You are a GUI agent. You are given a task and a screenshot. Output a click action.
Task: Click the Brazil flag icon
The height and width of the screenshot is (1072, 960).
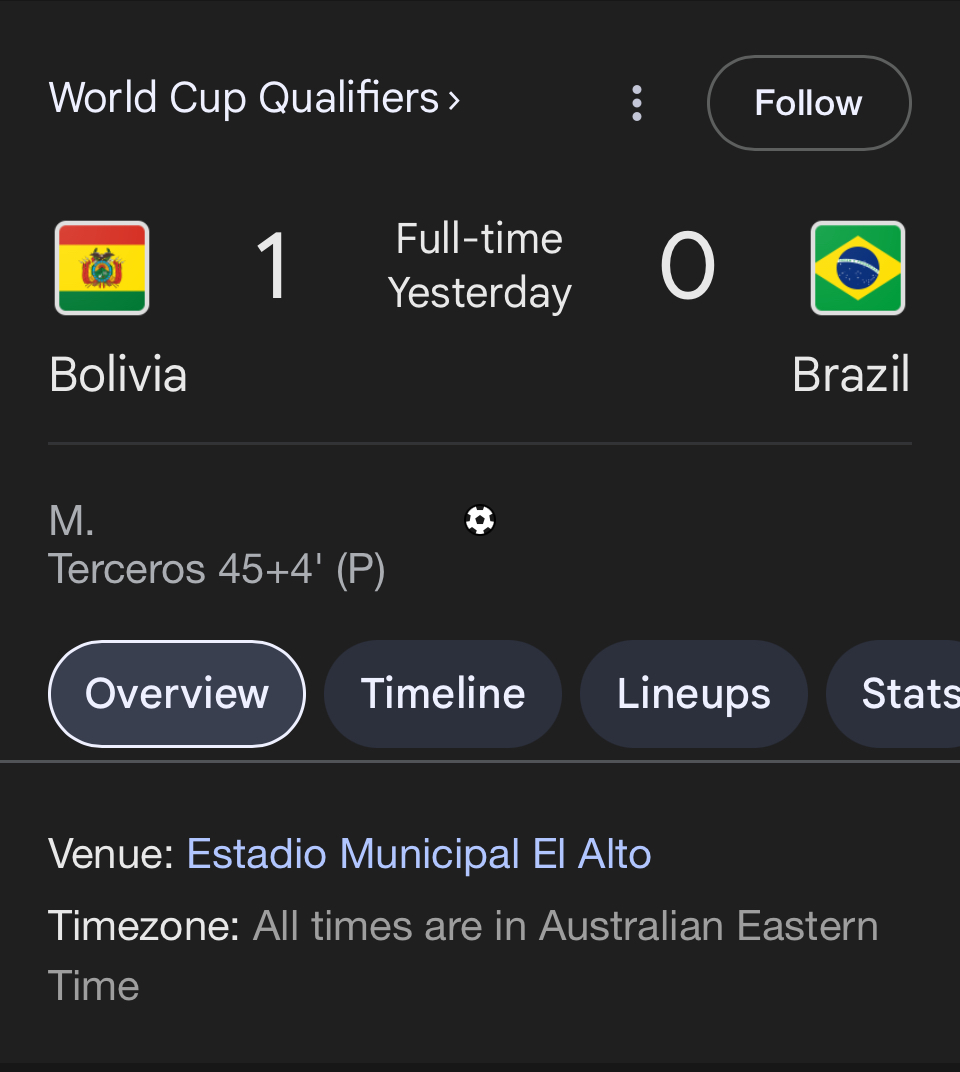(x=857, y=267)
